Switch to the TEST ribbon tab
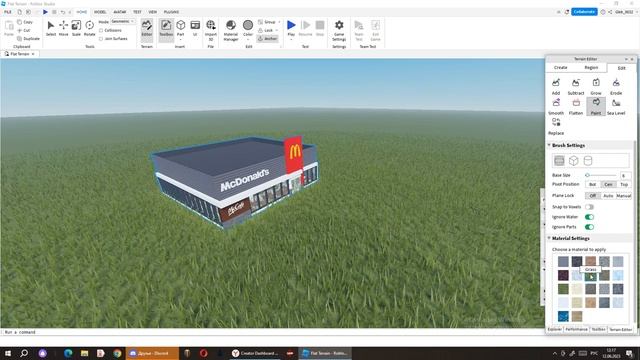Screen dimensions: 640x360 click(137, 12)
